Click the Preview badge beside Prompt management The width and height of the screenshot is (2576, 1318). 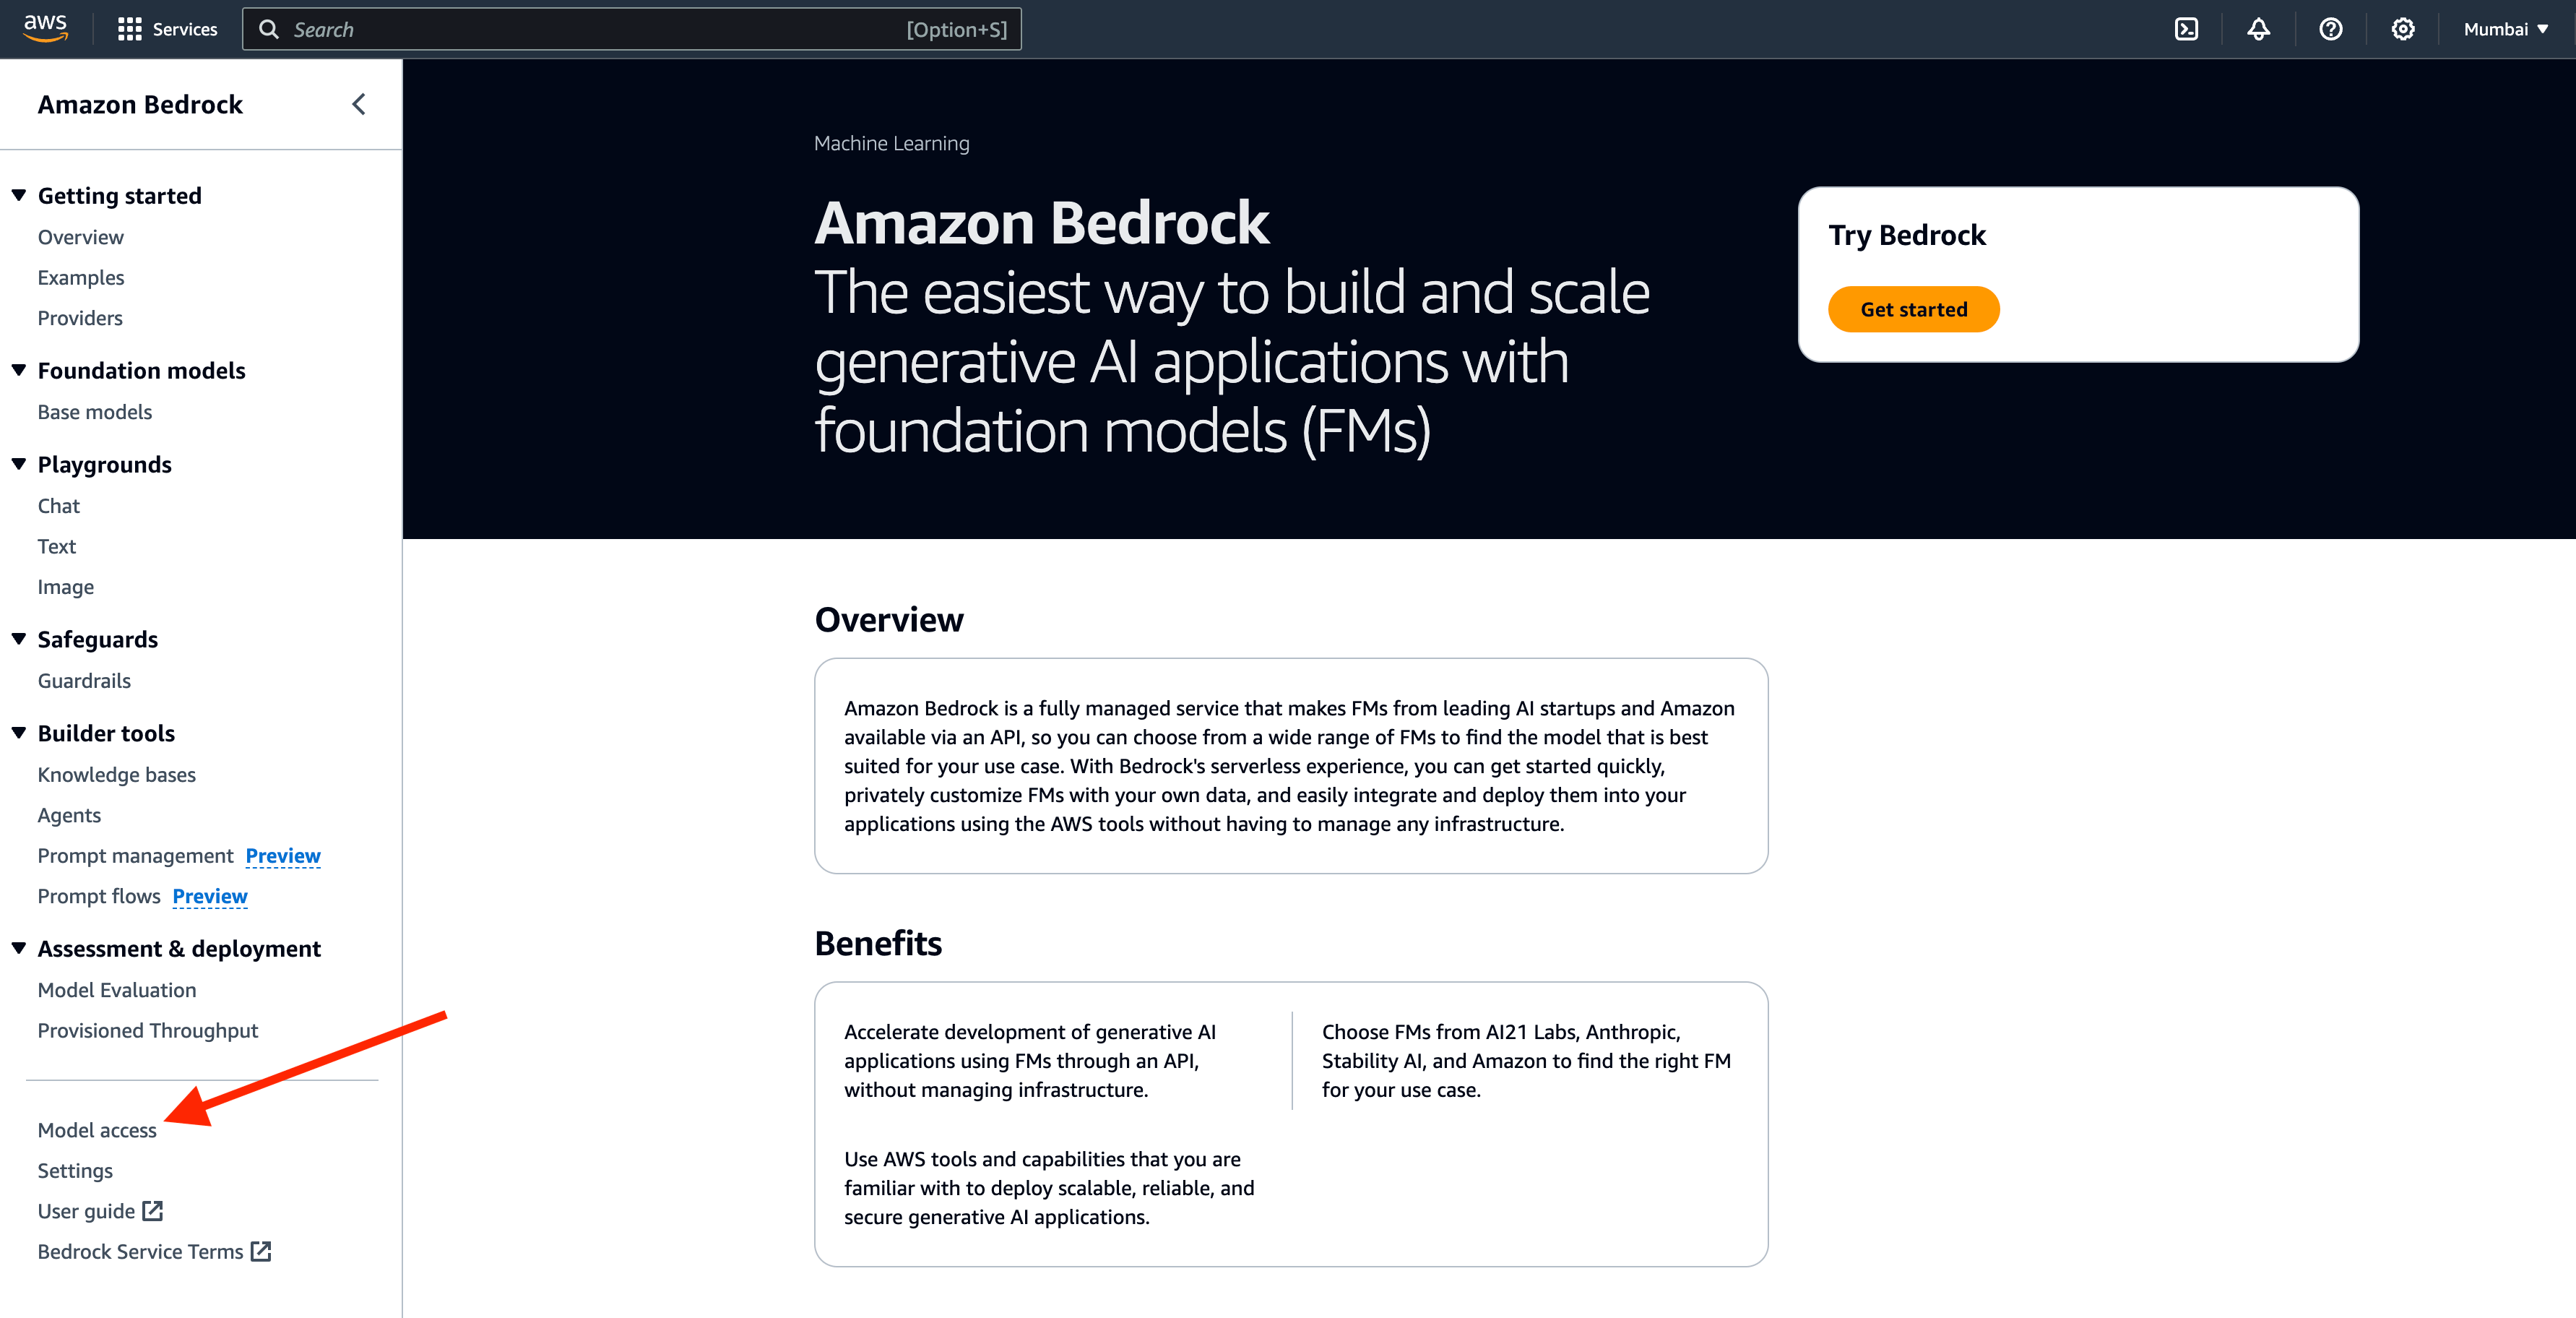click(x=283, y=856)
